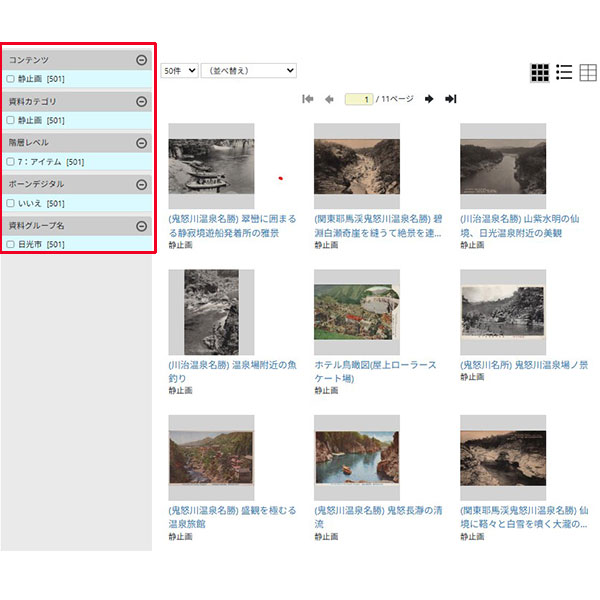
Task: Check the 日光市 filter checkbox
Action: [x=10, y=244]
